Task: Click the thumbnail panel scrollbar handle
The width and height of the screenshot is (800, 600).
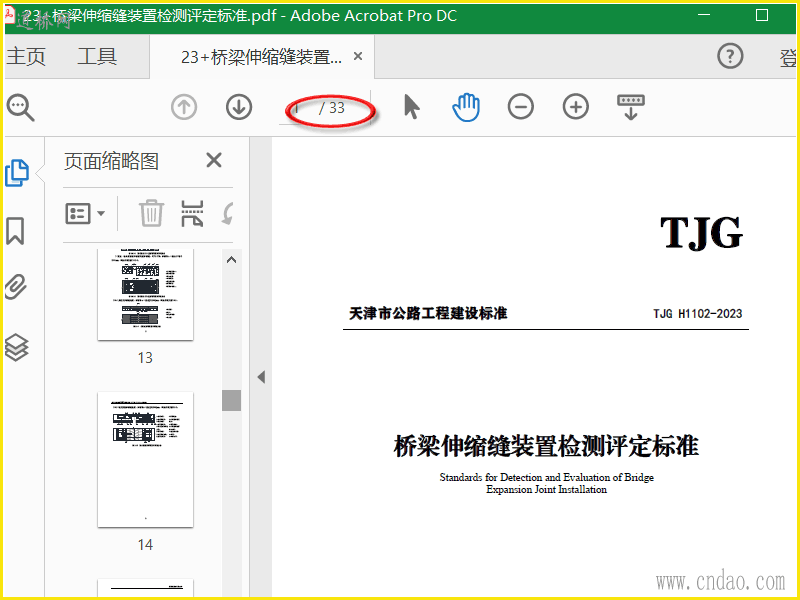Action: click(x=232, y=401)
